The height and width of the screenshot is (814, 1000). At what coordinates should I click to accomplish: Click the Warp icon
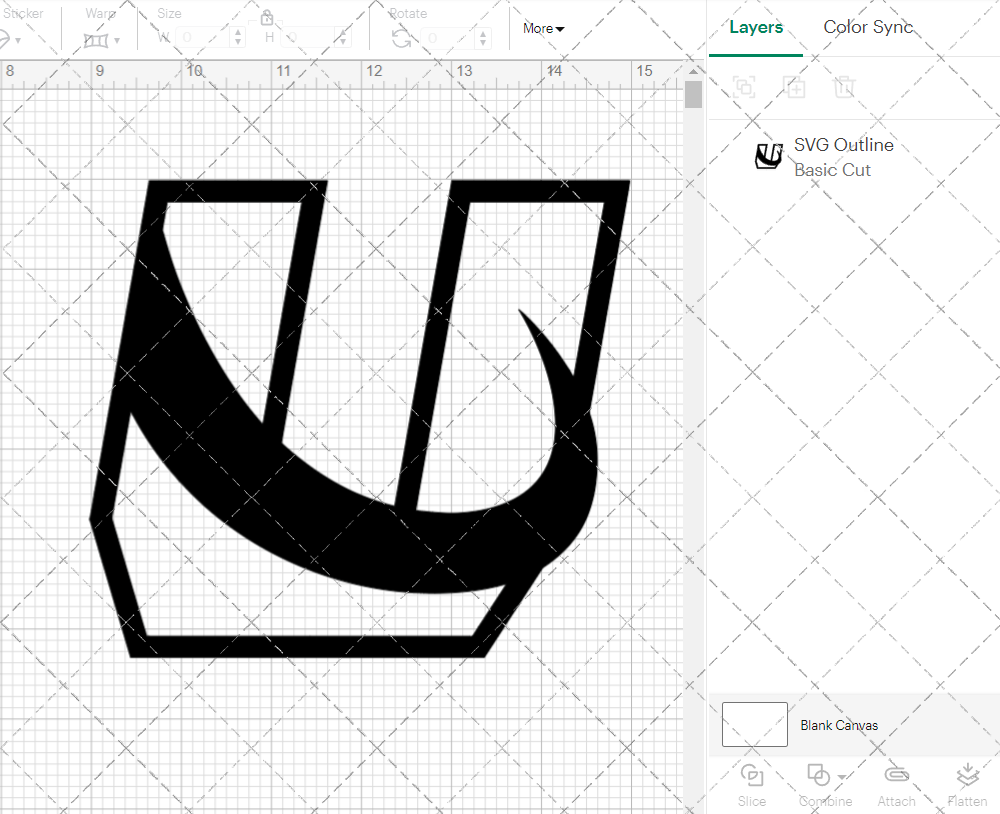tap(96, 40)
